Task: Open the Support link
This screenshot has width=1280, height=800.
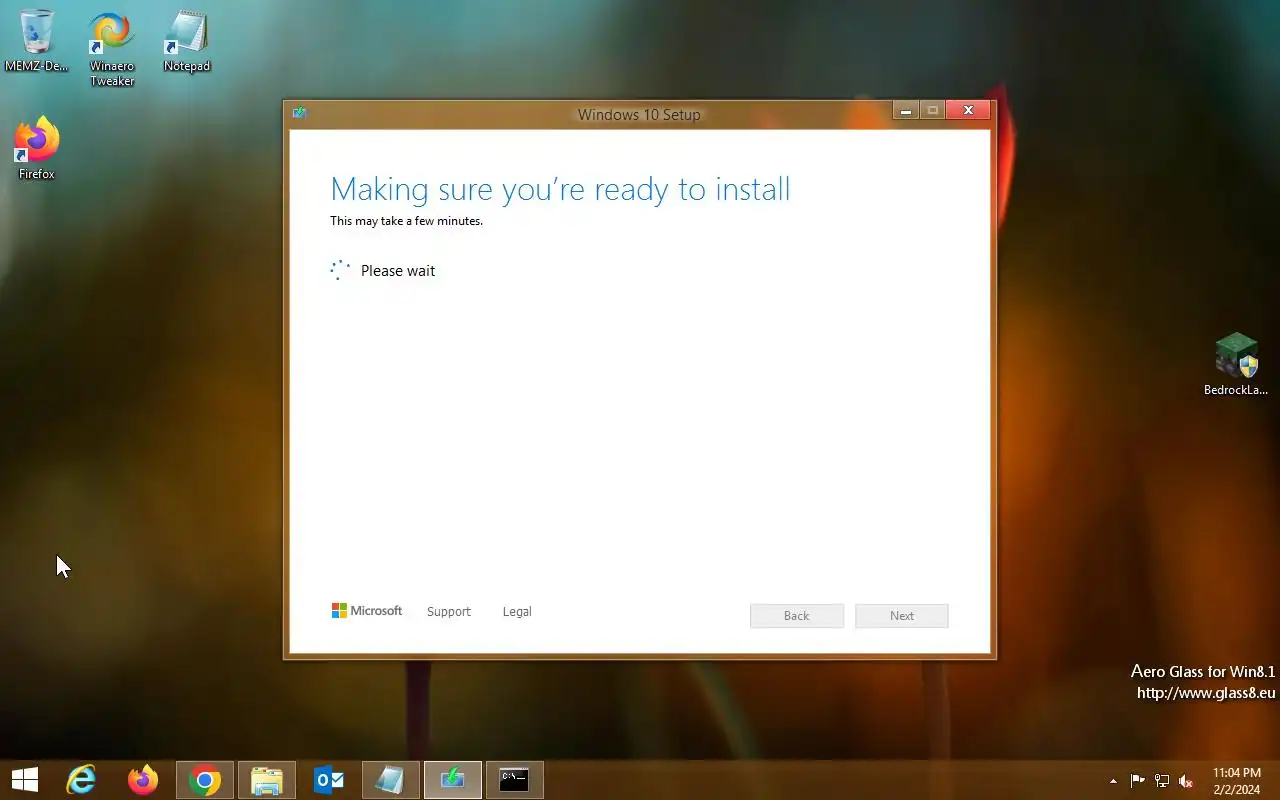Action: pyautogui.click(x=448, y=611)
